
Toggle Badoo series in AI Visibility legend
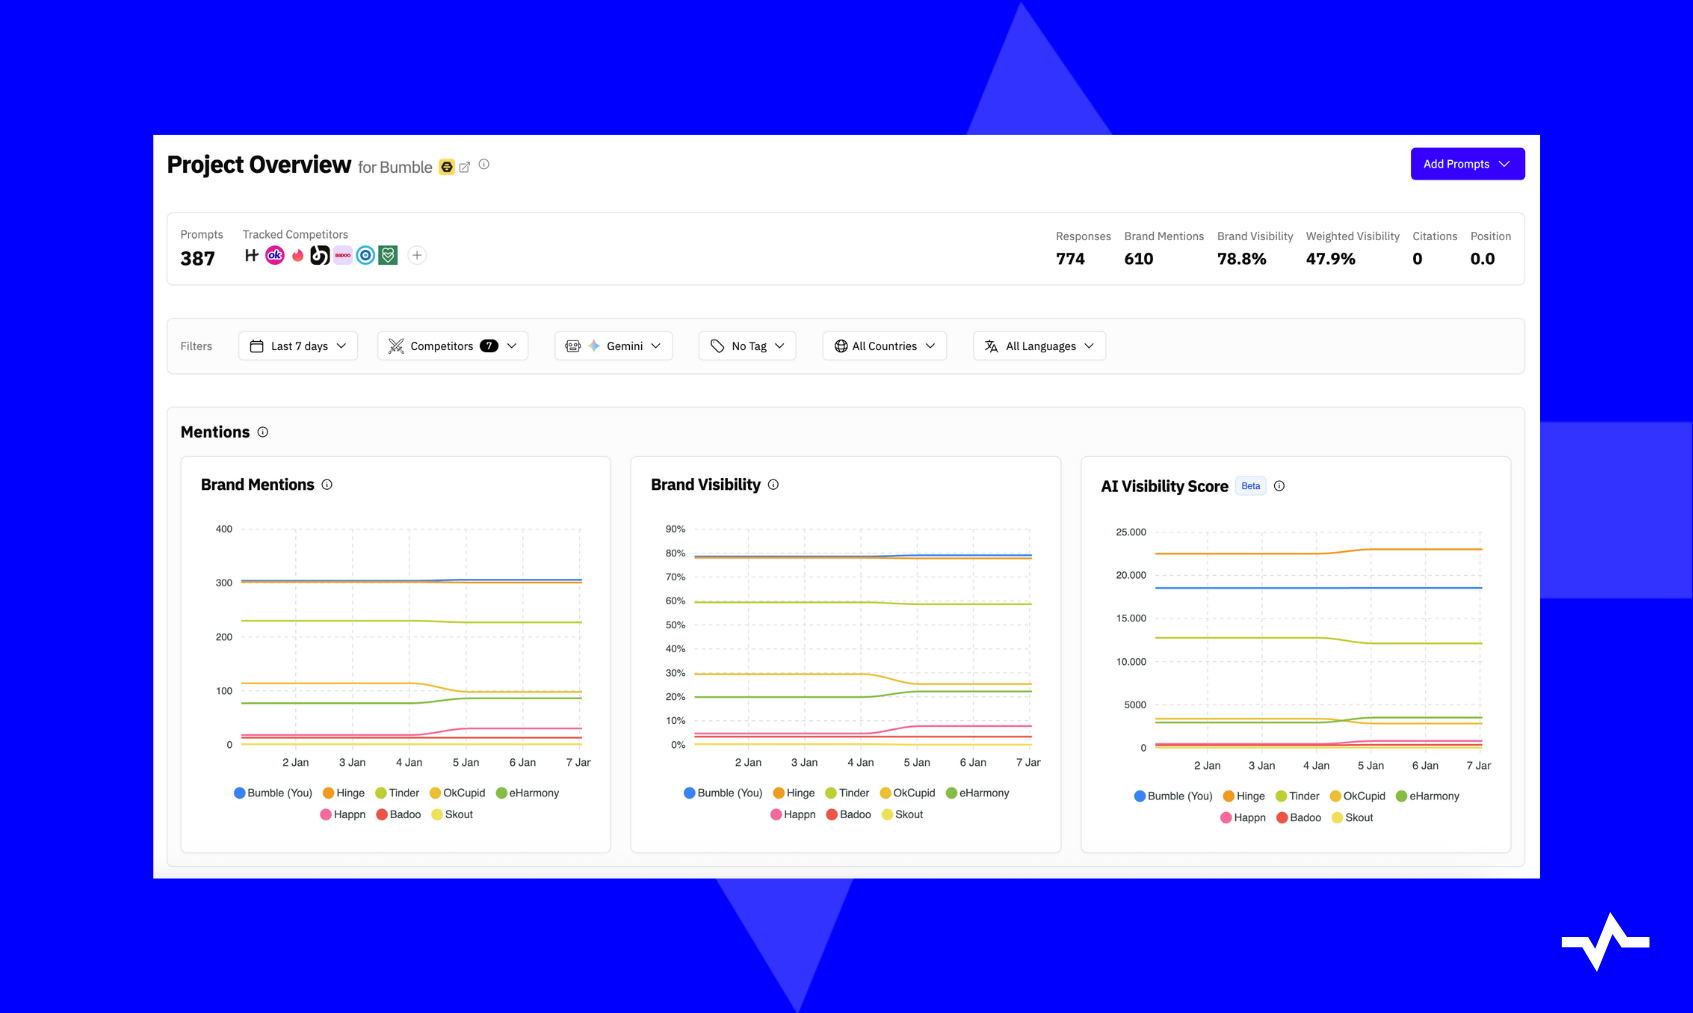click(x=1298, y=818)
